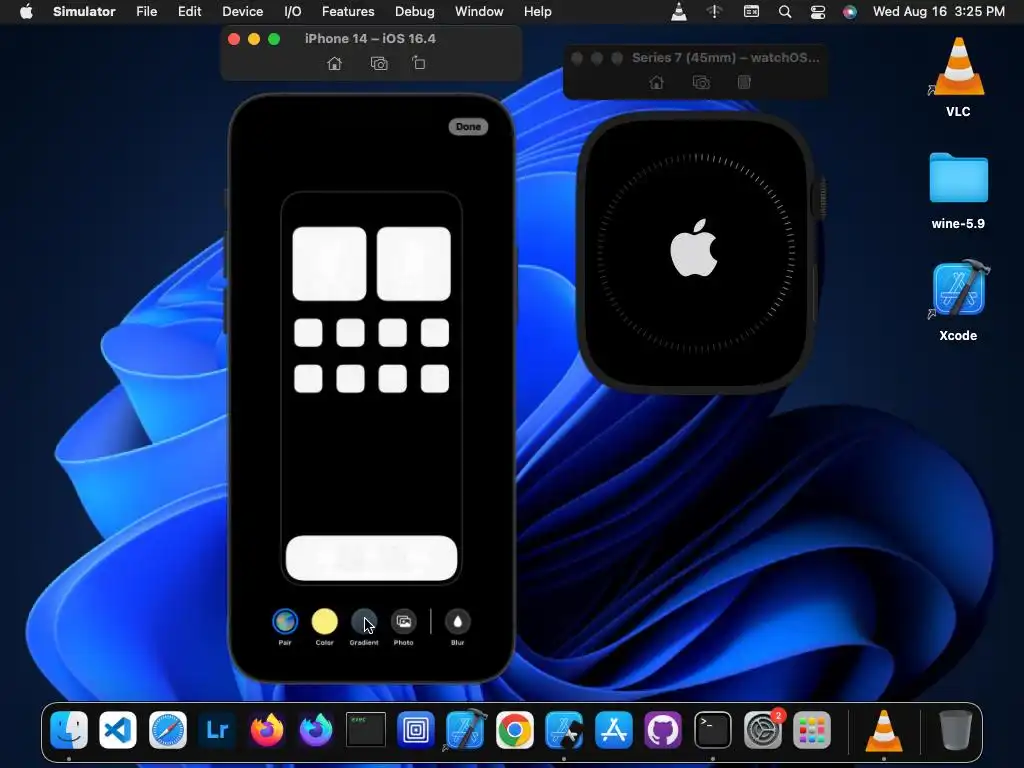1024x768 pixels.
Task: Open the Trash in the Dock
Action: (x=955, y=729)
